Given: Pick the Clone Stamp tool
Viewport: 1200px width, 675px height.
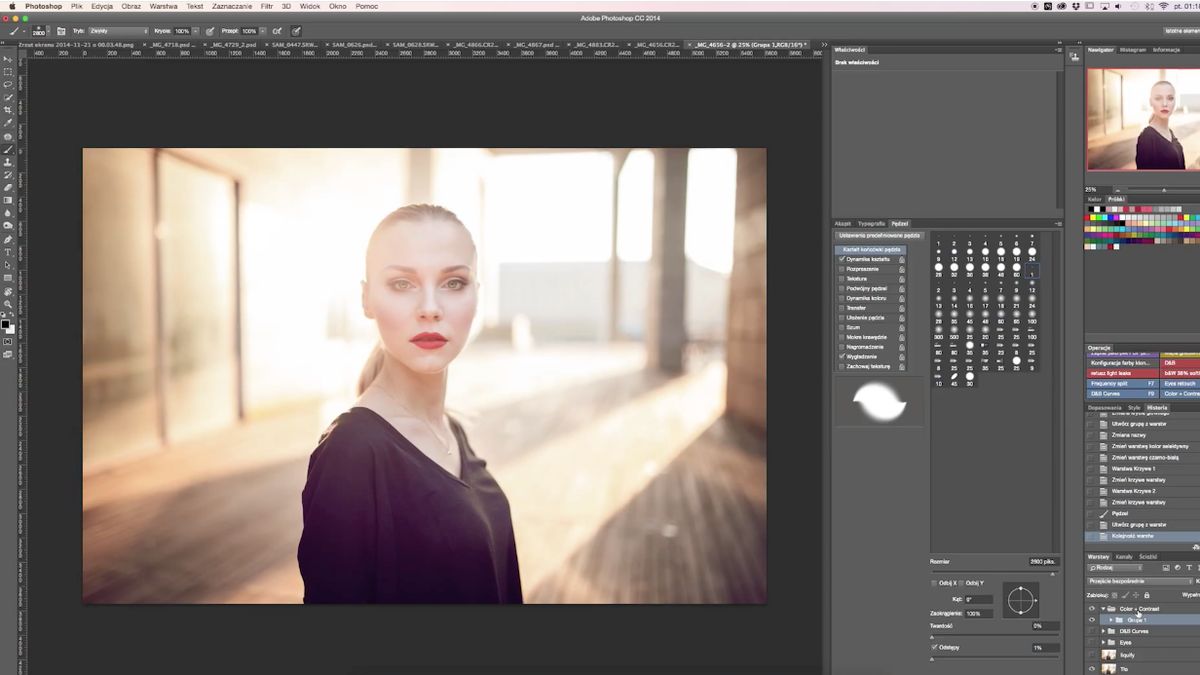Looking at the screenshot, I should 8,162.
